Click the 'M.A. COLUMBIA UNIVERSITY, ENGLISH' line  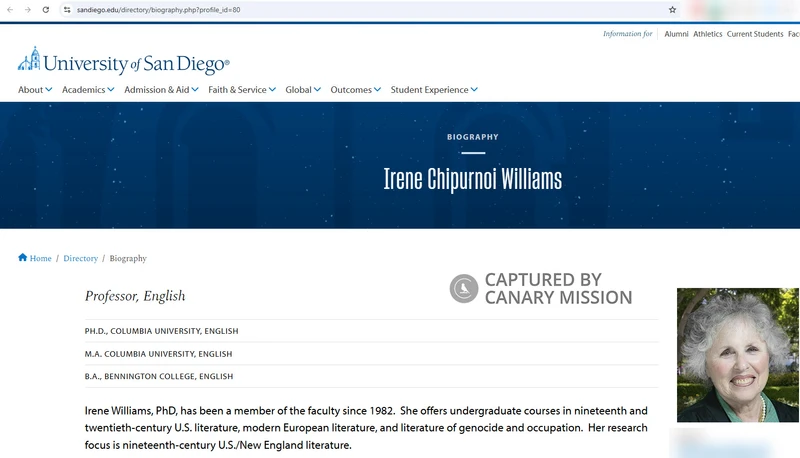click(x=158, y=354)
